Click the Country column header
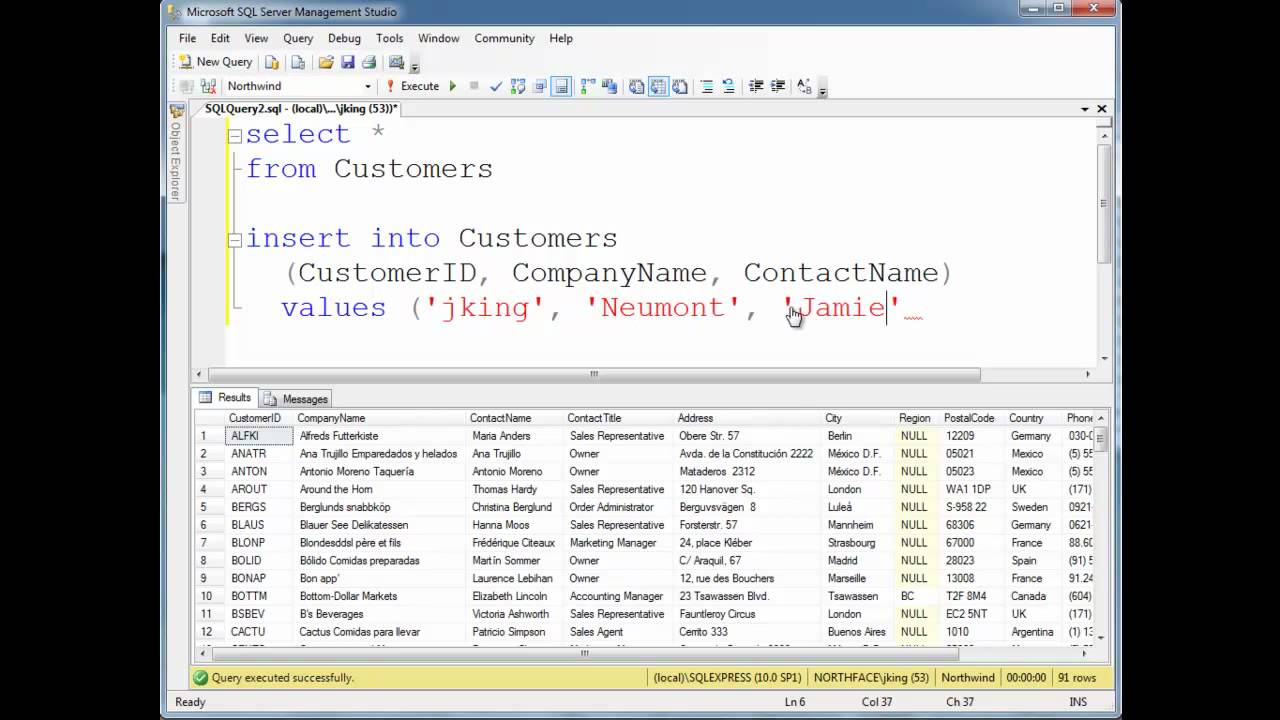This screenshot has height=720, width=1280. point(1033,418)
